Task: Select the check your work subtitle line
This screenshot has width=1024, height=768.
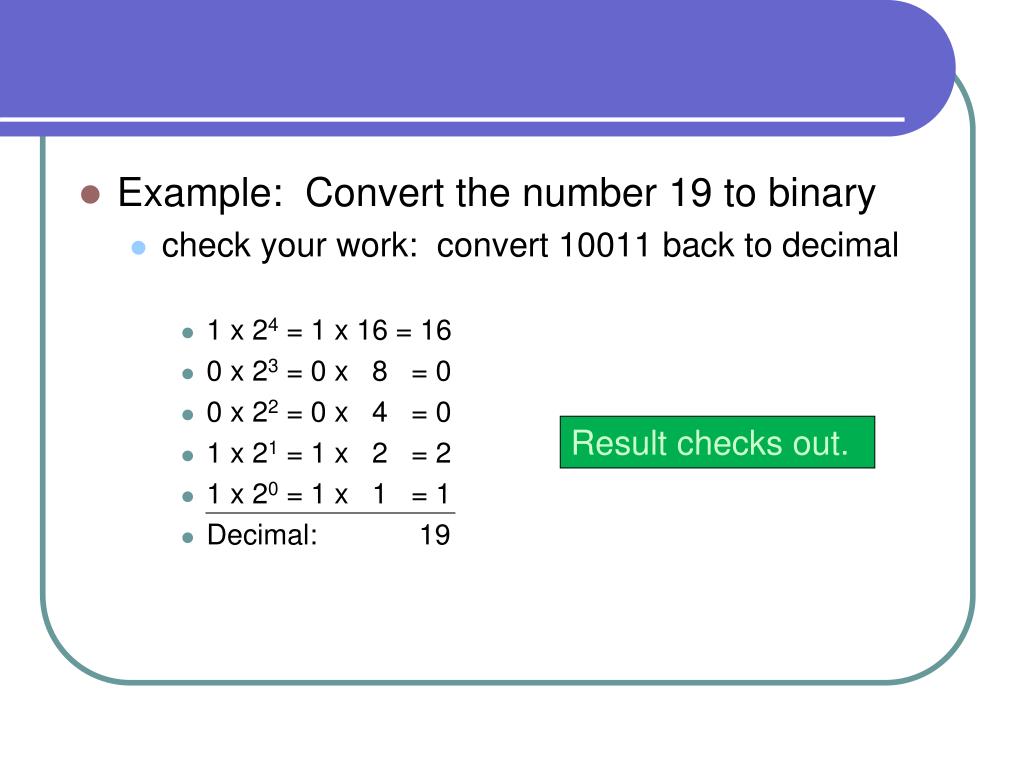Action: [x=530, y=246]
